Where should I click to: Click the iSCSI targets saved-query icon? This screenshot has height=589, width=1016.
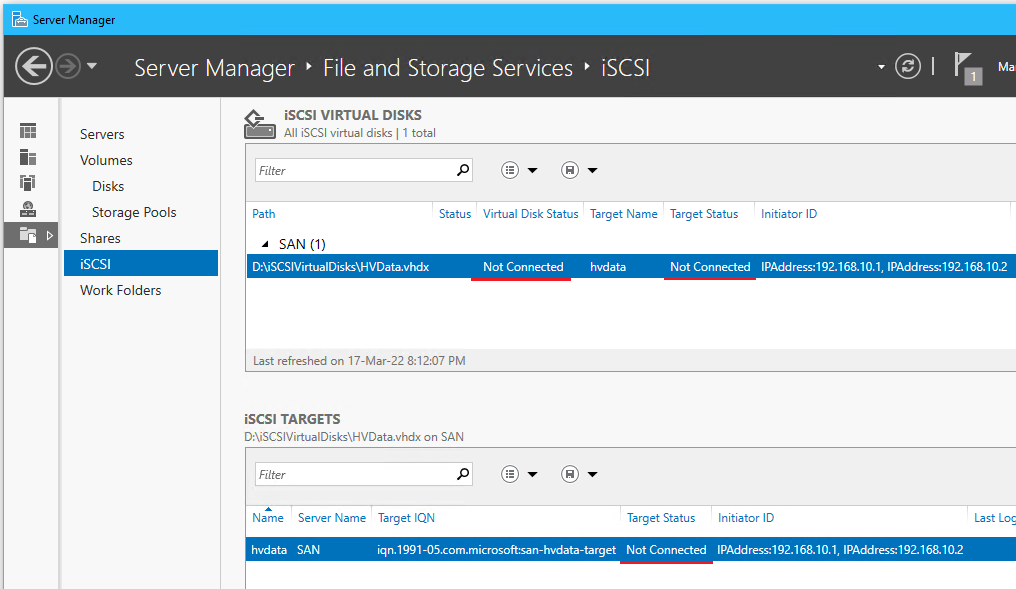click(x=570, y=474)
